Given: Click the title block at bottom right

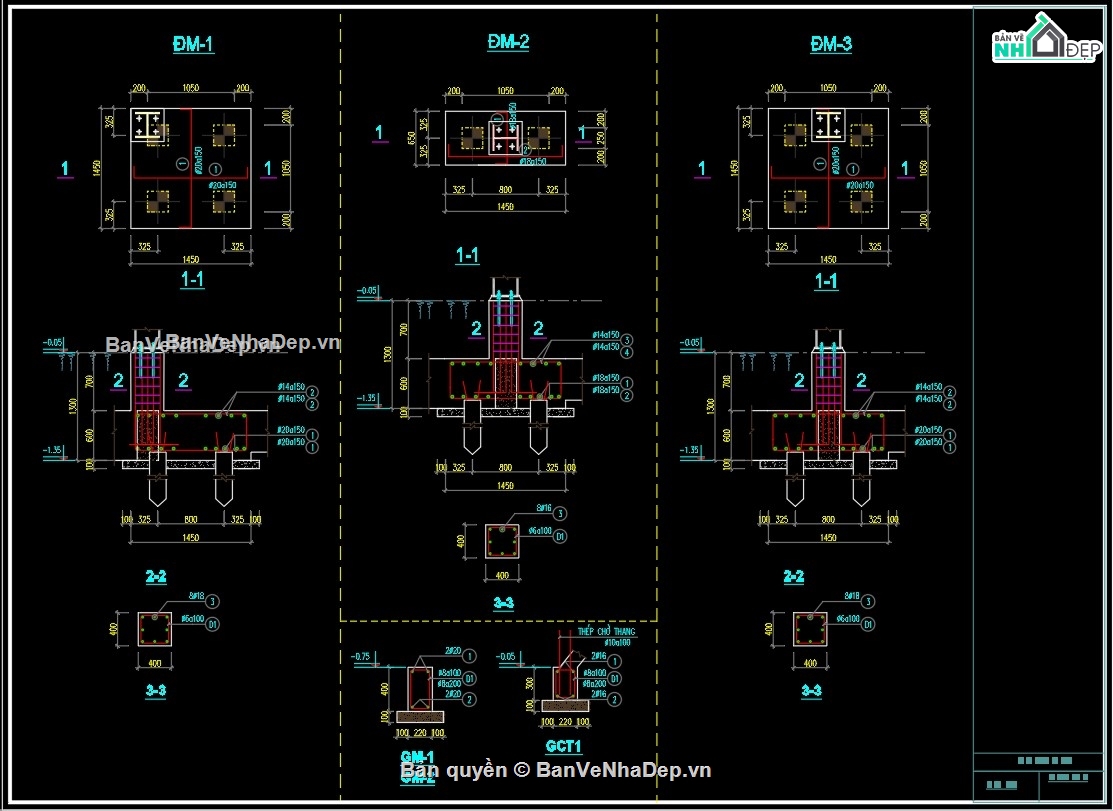Looking at the screenshot, I should (1038, 776).
